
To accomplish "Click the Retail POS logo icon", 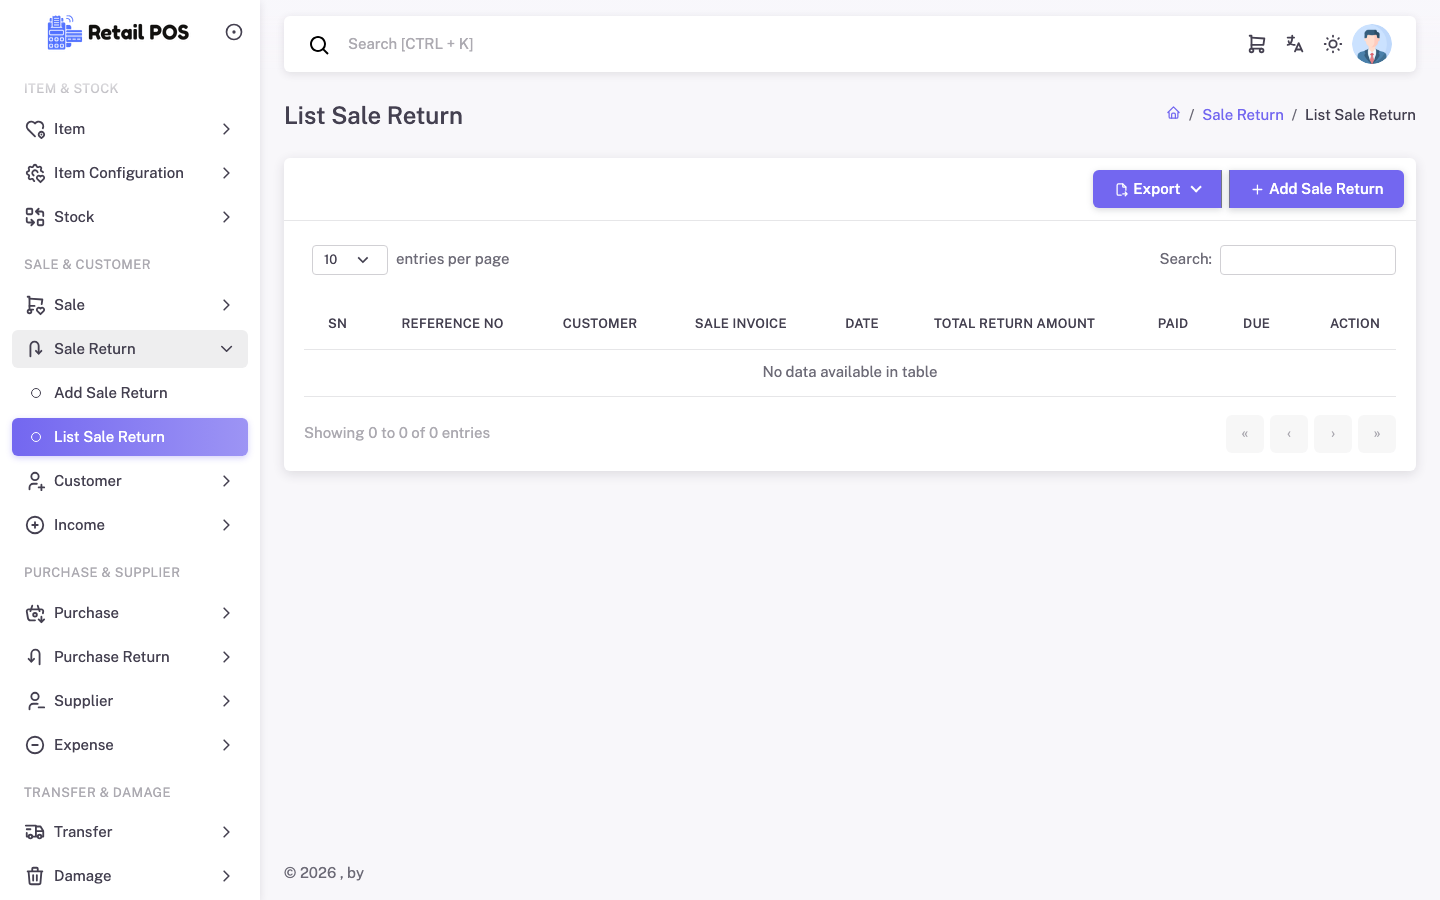I will (65, 32).
